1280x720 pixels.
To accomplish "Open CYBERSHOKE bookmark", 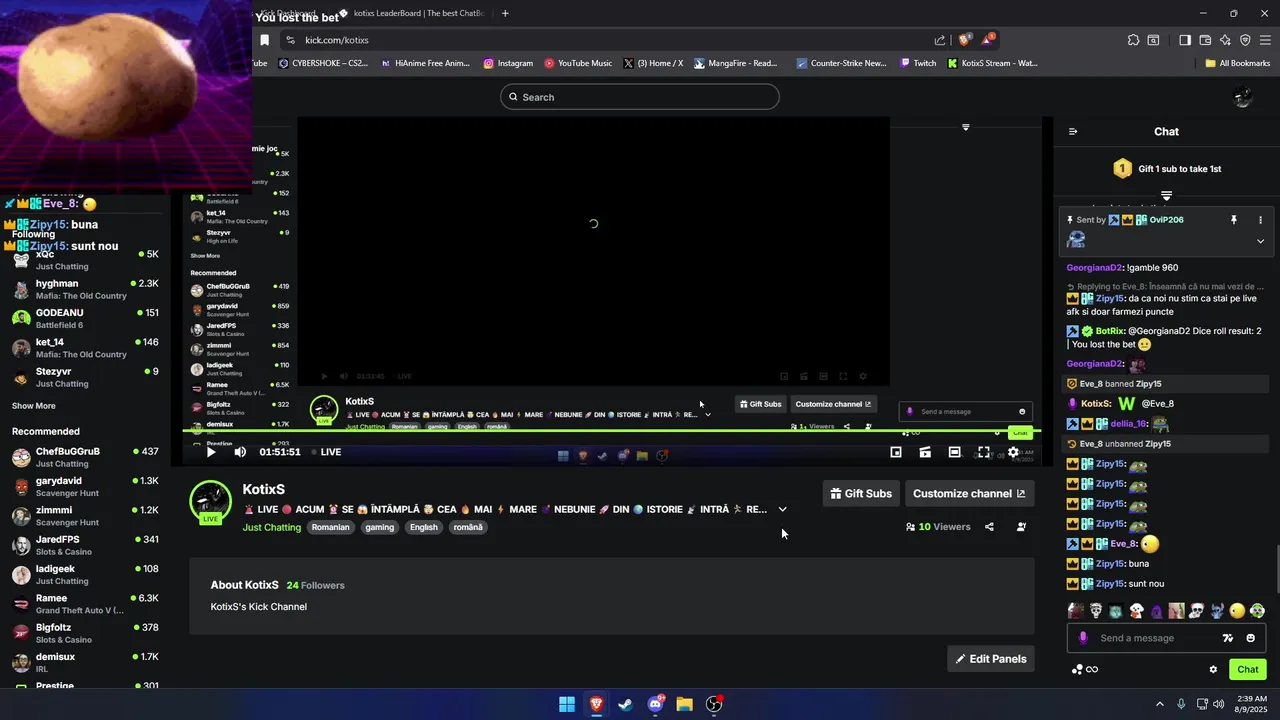I will pos(323,63).
